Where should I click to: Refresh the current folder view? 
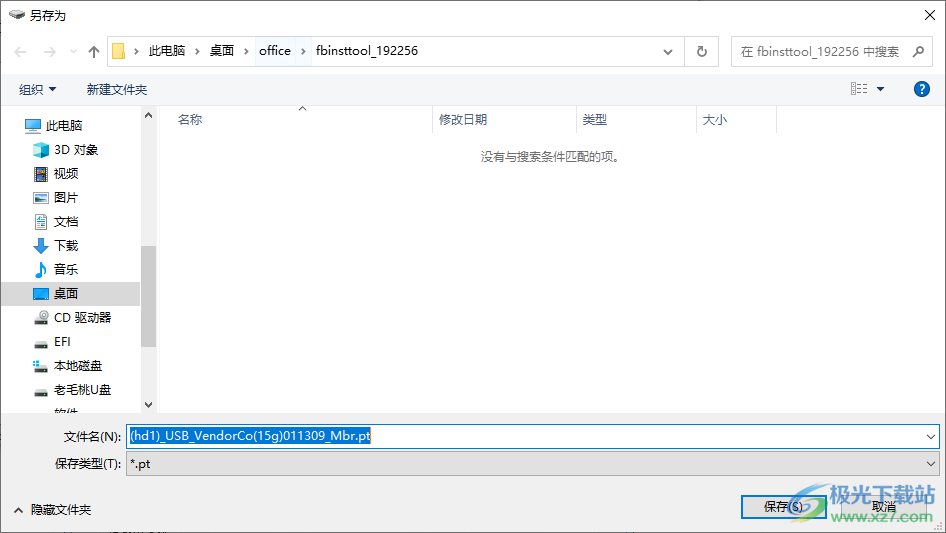tap(702, 52)
